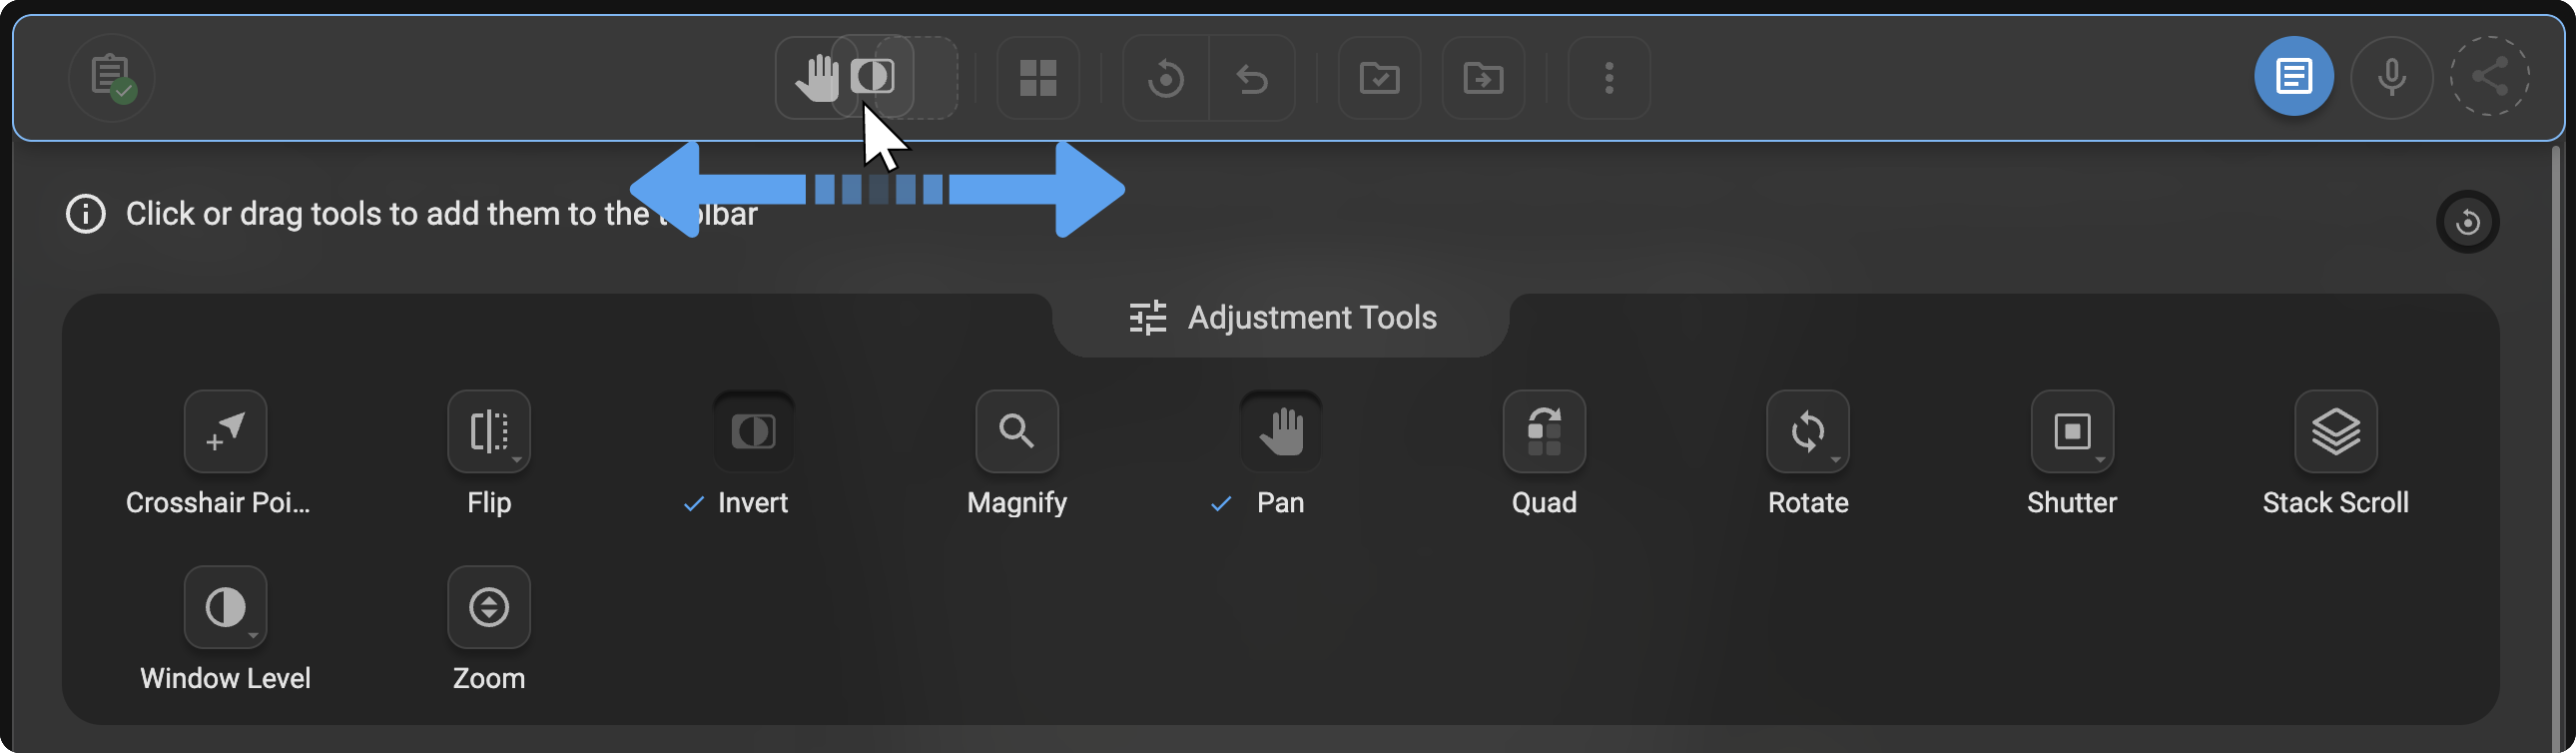The width and height of the screenshot is (2576, 753).
Task: Toggle the Invert tool selection
Action: (752, 431)
